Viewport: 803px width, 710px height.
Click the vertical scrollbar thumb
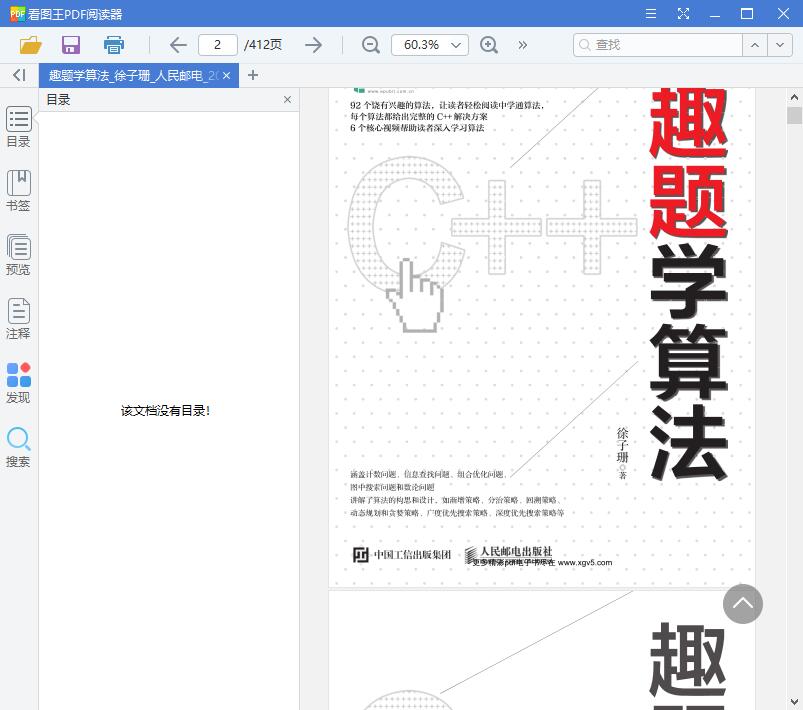794,115
